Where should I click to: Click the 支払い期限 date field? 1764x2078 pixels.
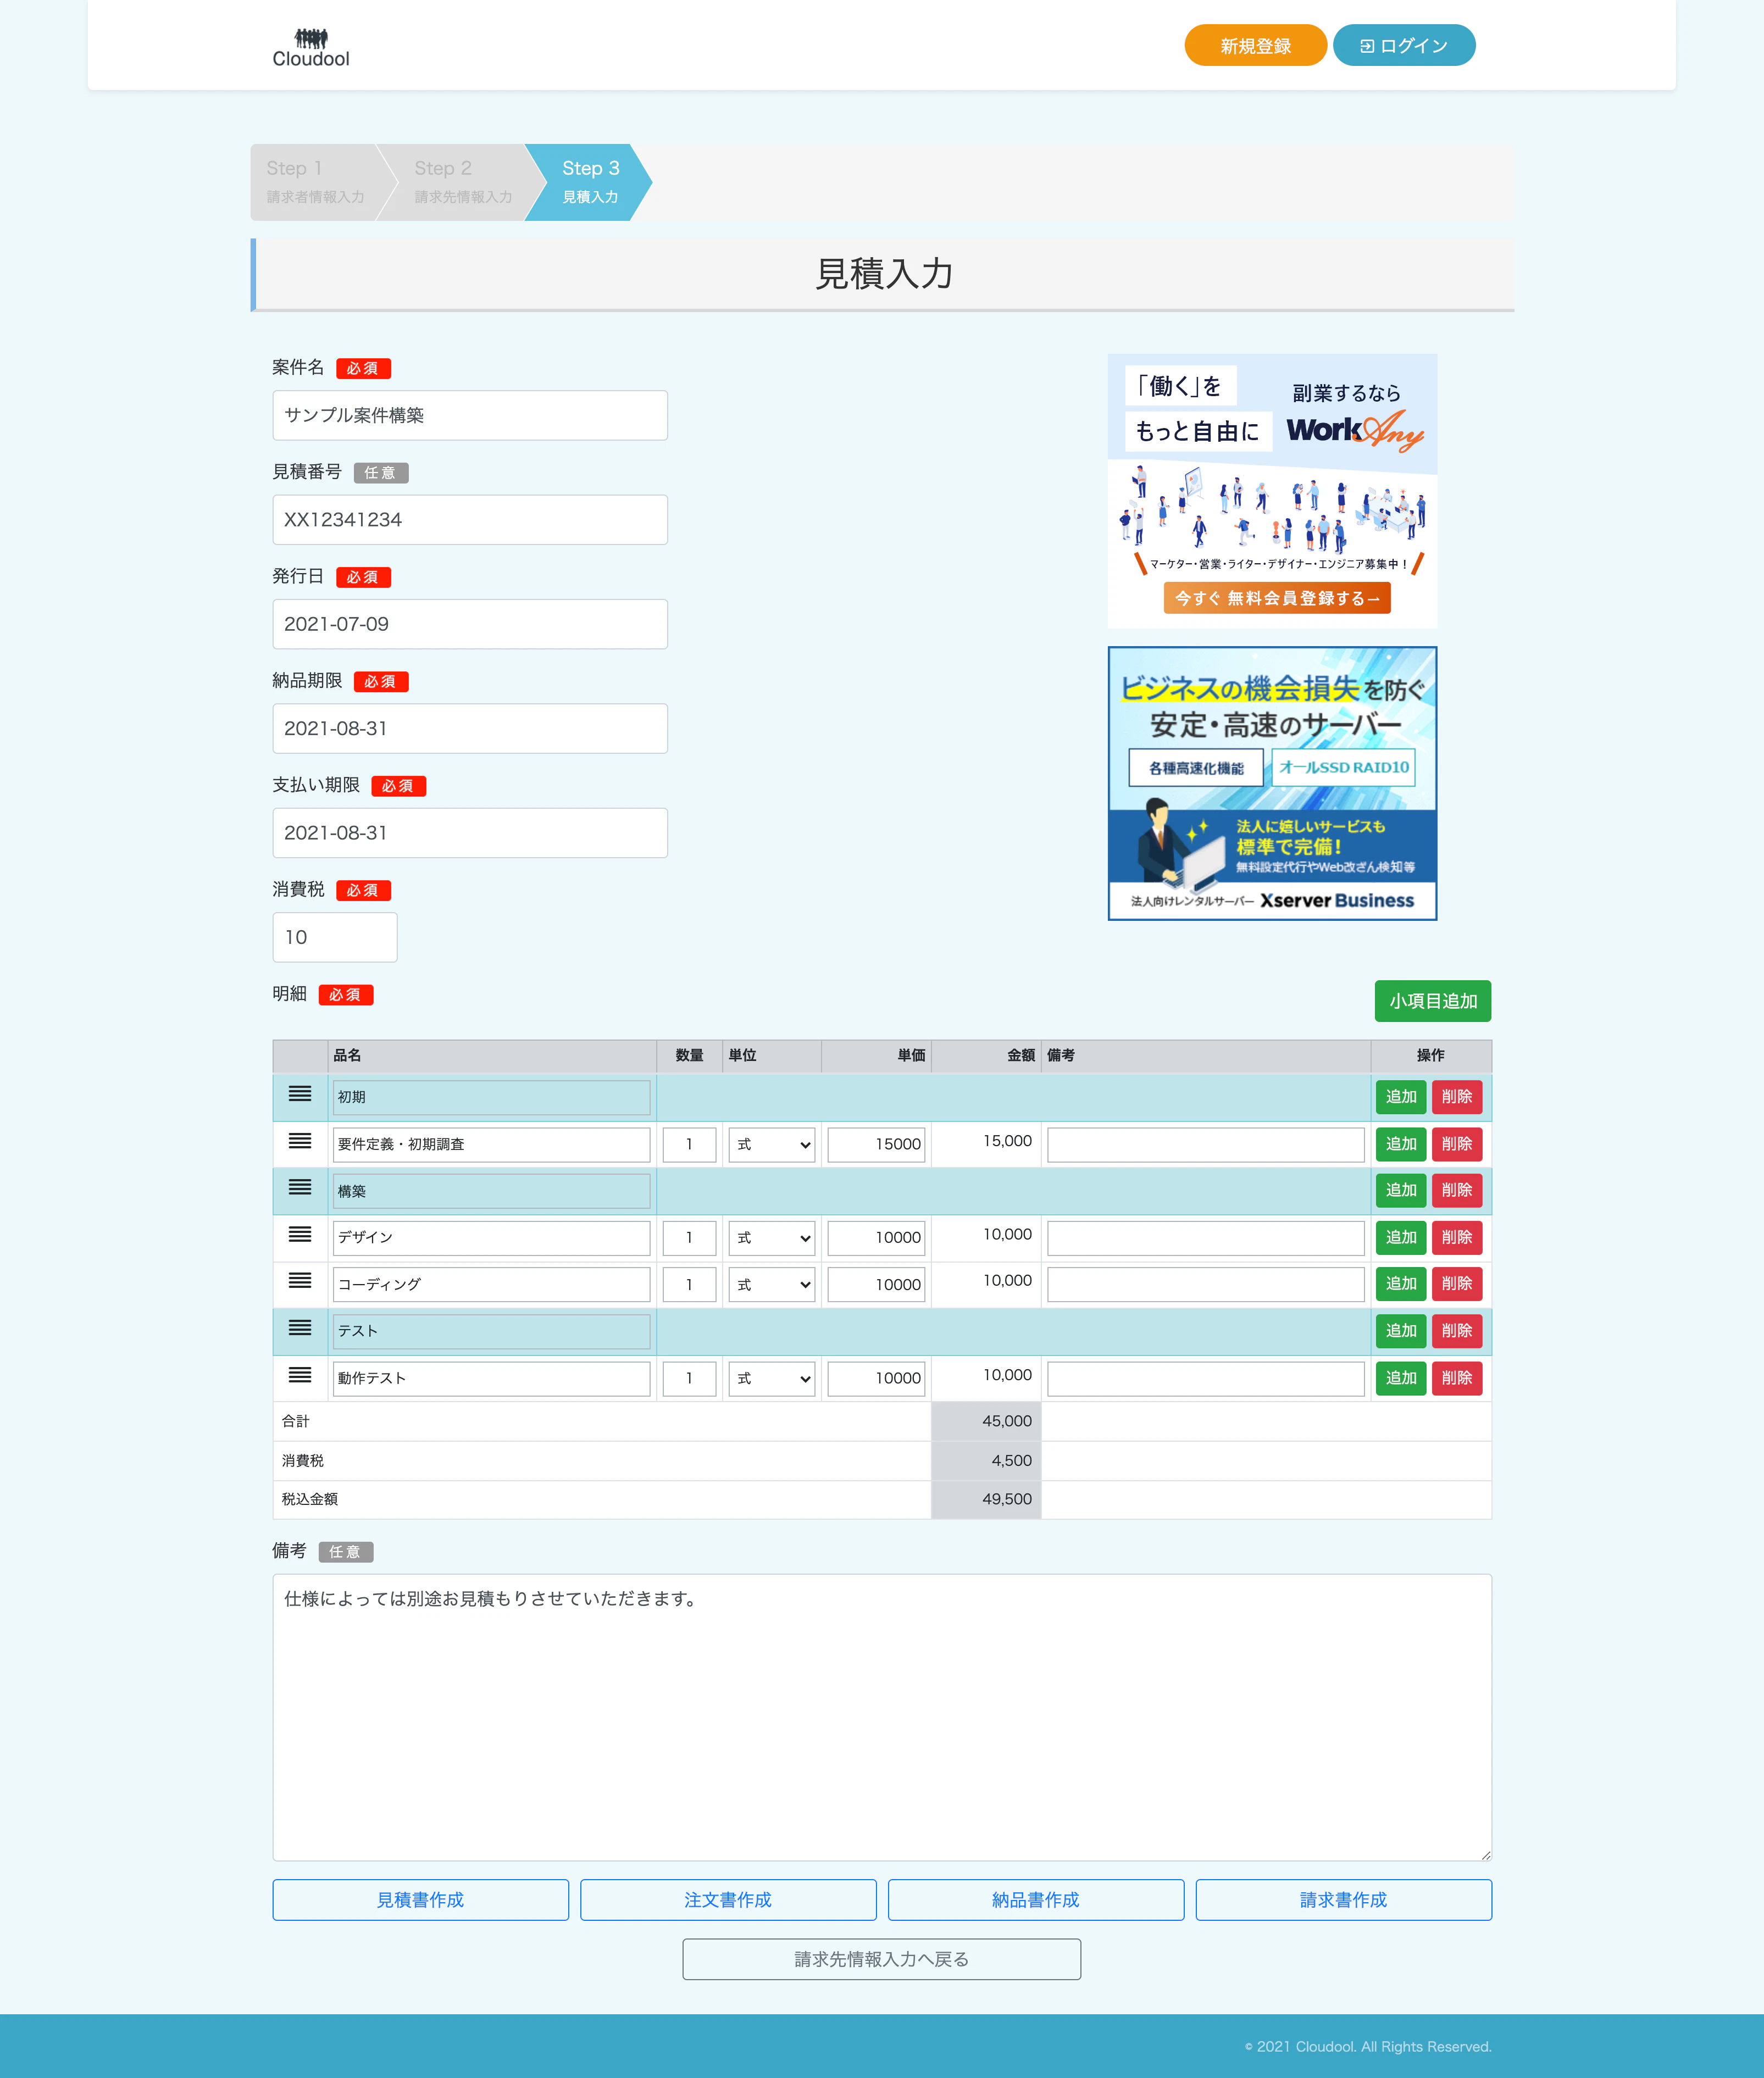click(x=470, y=833)
